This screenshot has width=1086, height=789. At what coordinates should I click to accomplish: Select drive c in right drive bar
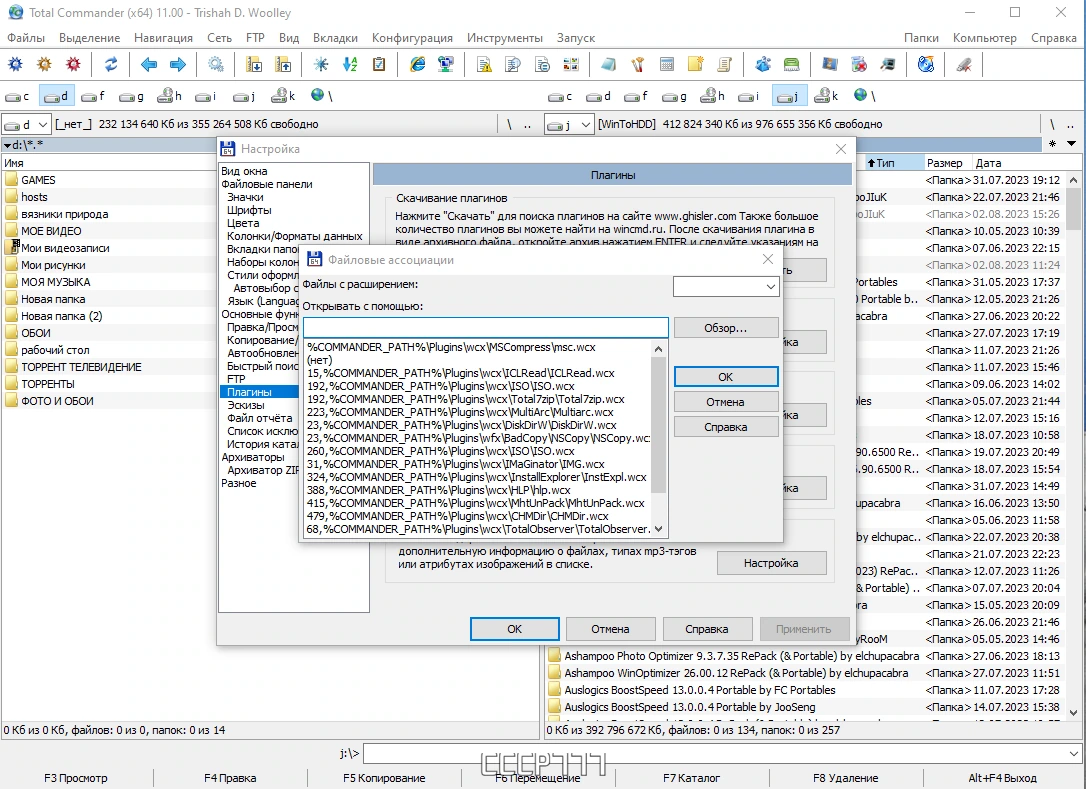click(x=560, y=96)
